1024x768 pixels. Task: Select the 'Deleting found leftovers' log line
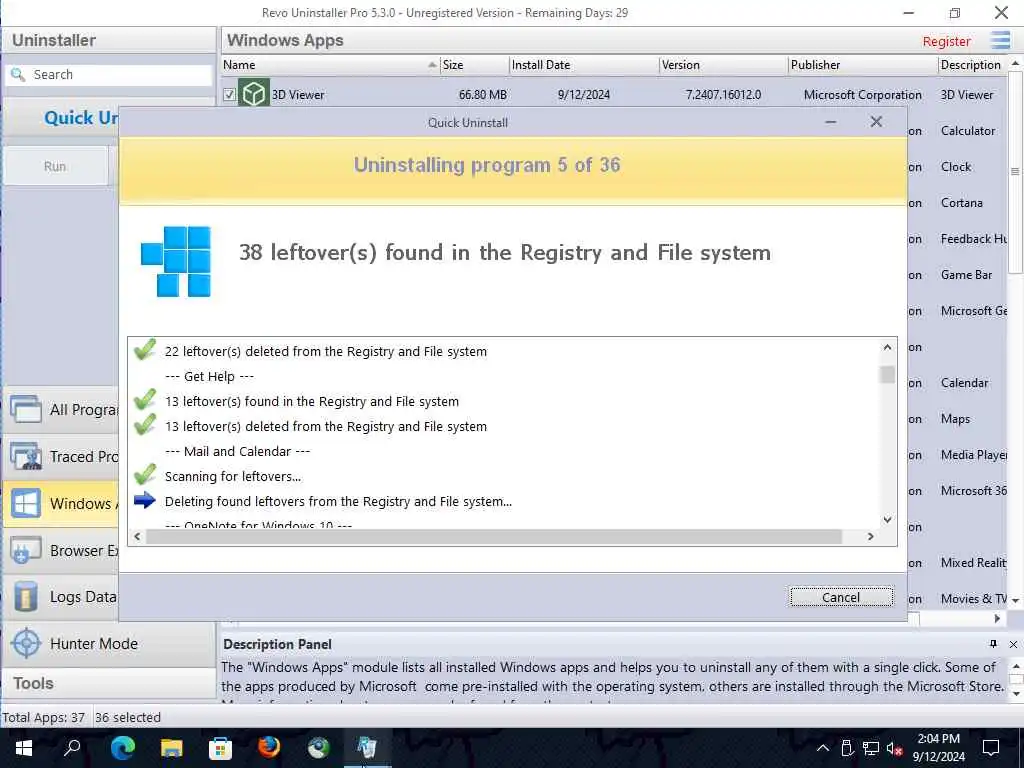[338, 502]
